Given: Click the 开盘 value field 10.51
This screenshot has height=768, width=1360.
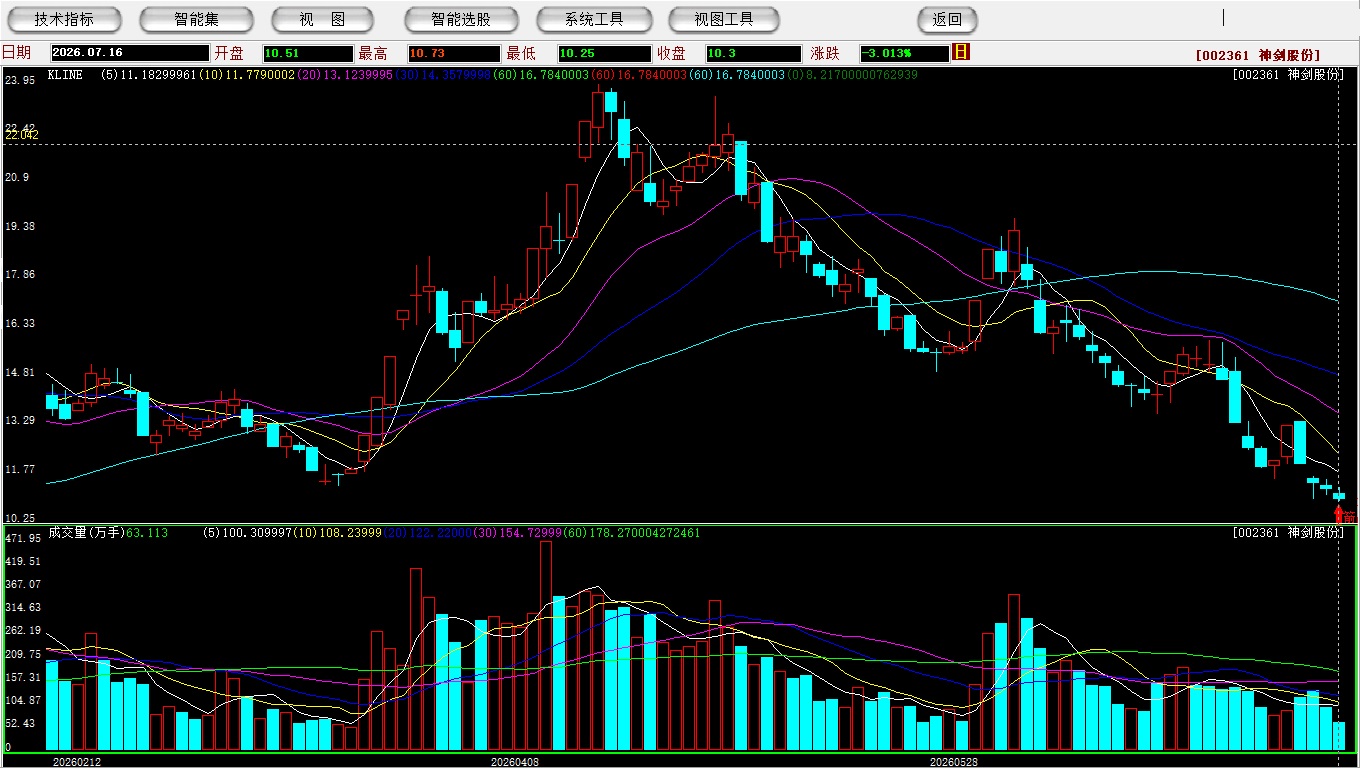Looking at the screenshot, I should click(308, 53).
